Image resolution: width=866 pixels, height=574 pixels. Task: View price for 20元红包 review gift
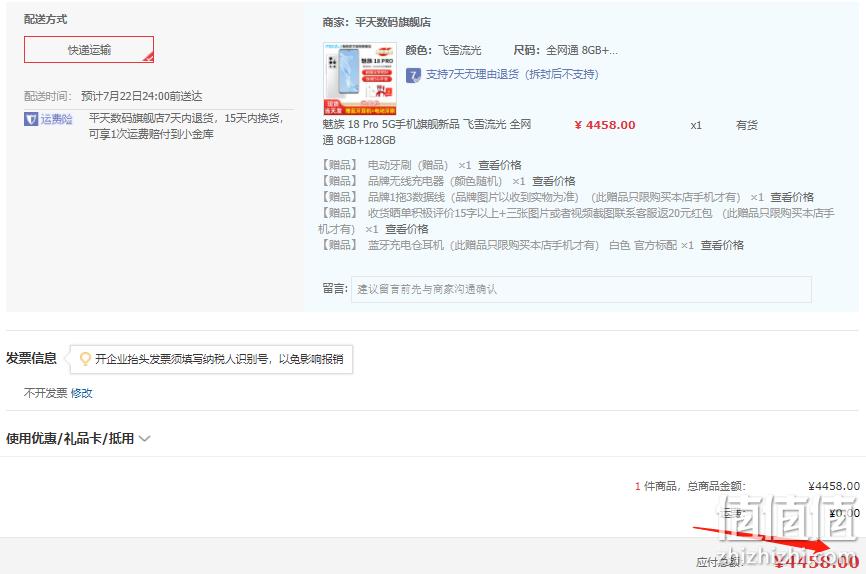click(406, 229)
